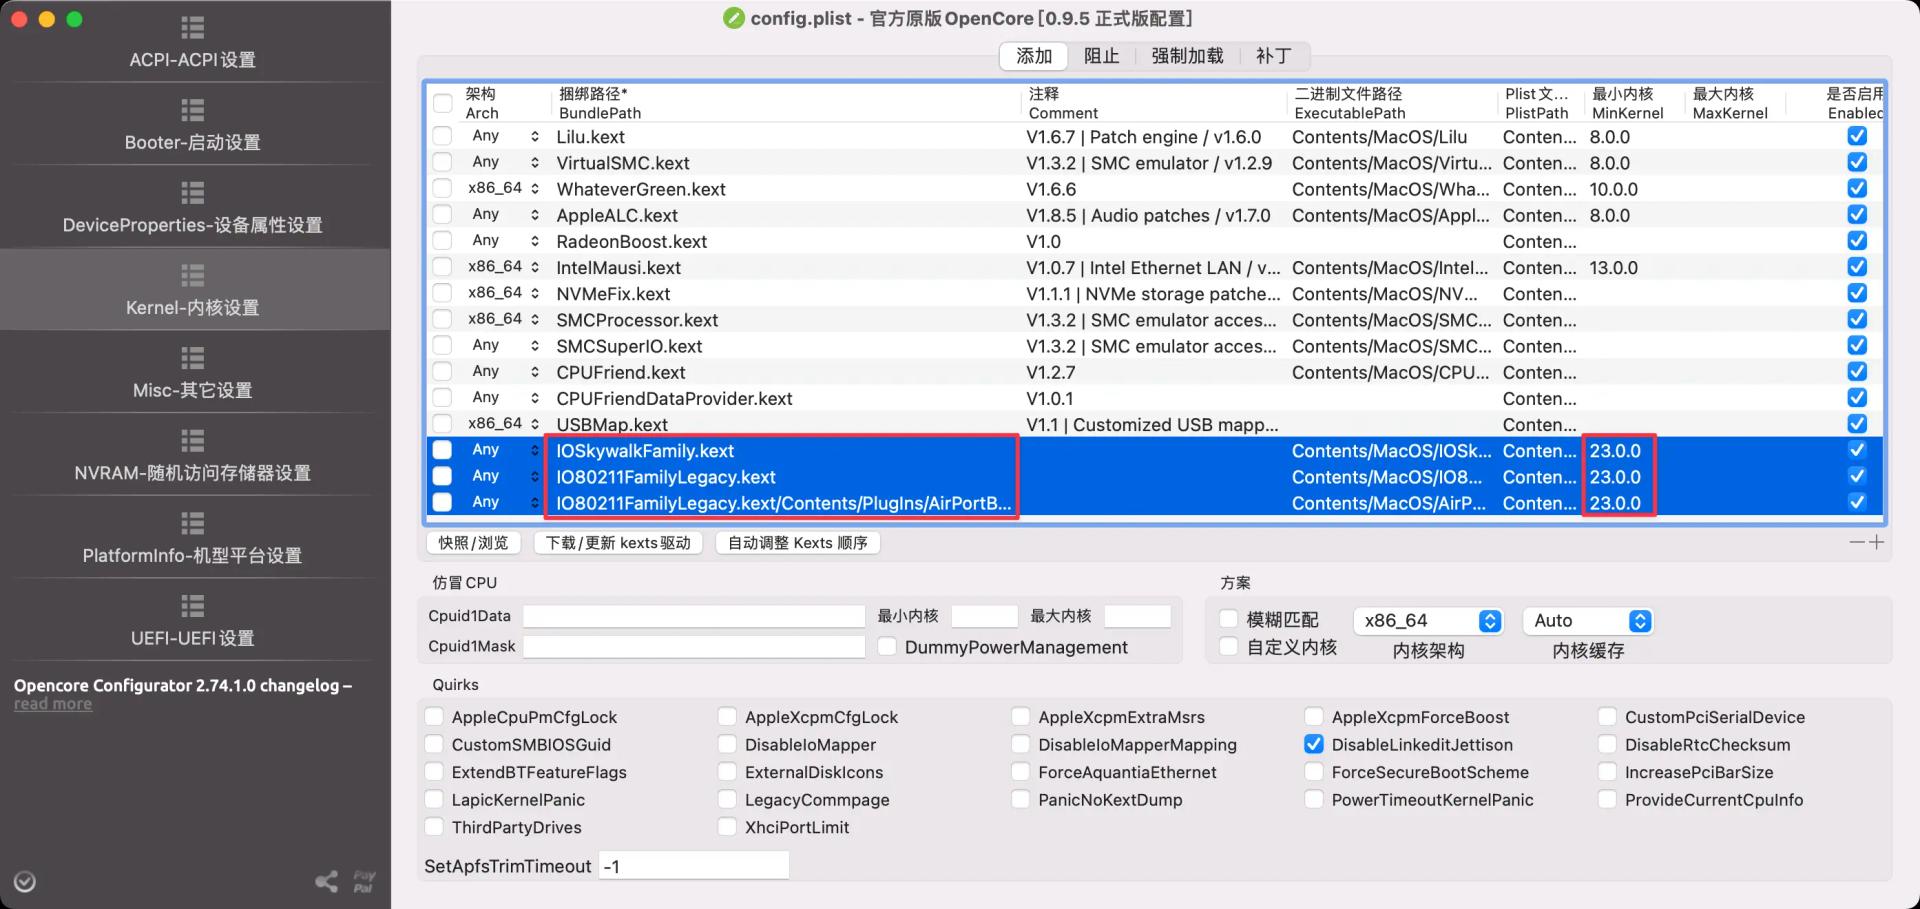Click the PayPal donate icon
1920x909 pixels.
(x=363, y=881)
